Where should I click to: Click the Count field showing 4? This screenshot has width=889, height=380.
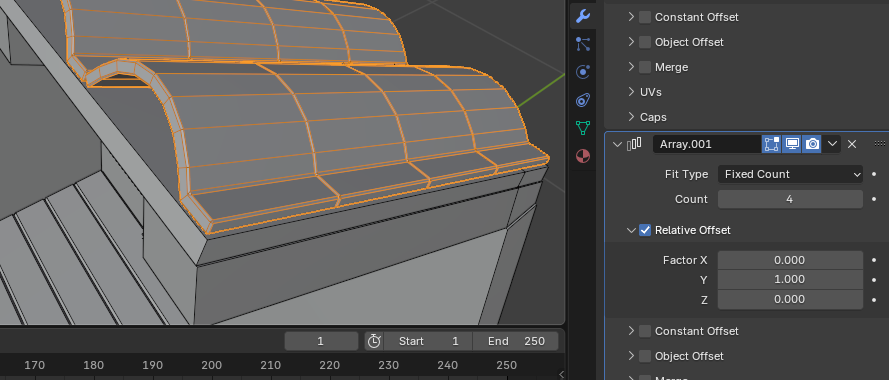click(790, 199)
